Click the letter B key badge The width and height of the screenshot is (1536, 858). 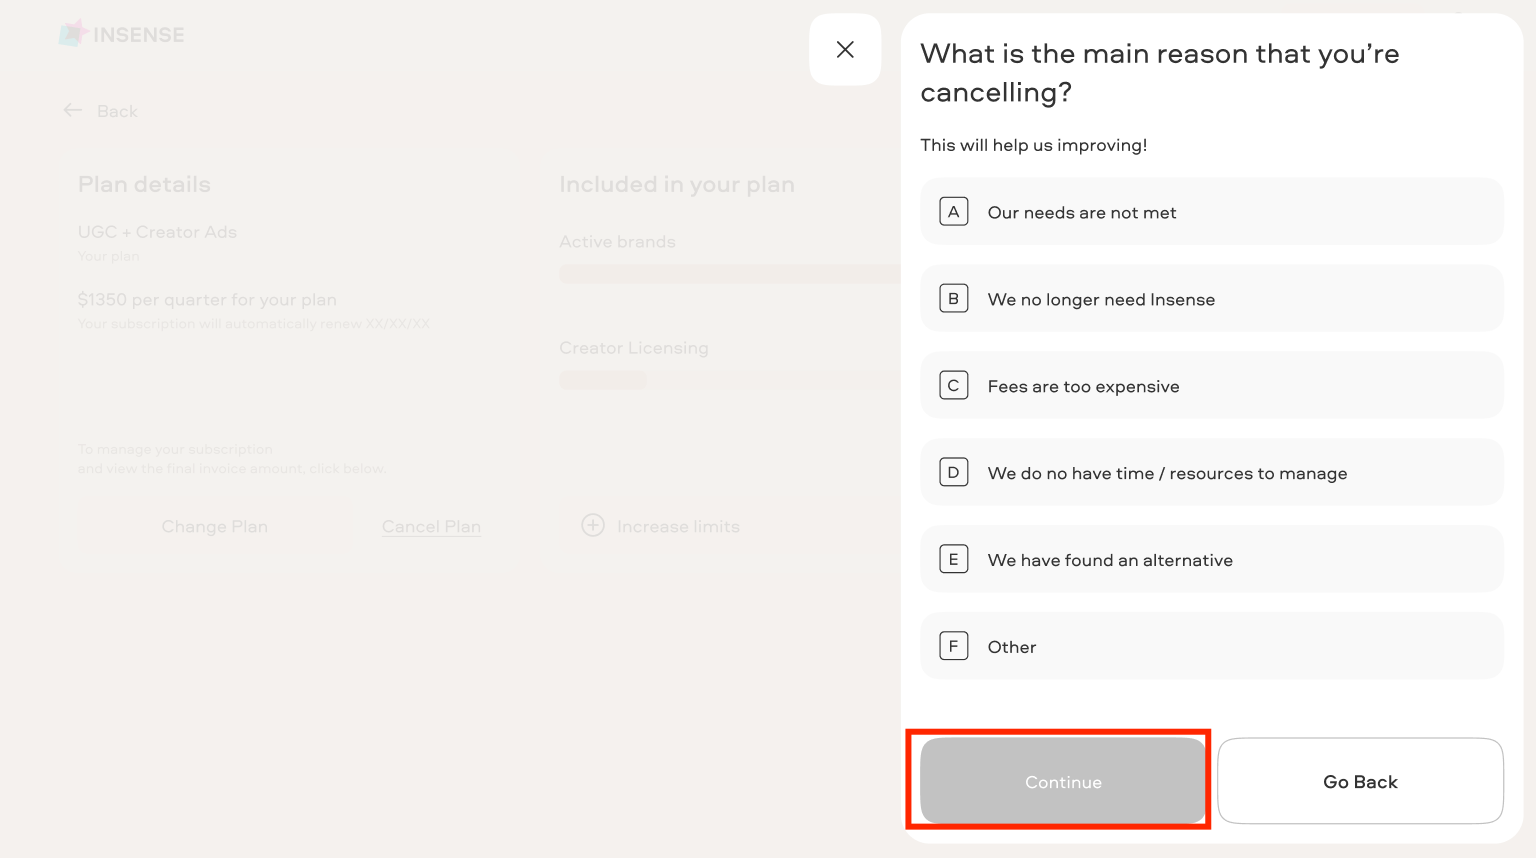[x=954, y=298]
